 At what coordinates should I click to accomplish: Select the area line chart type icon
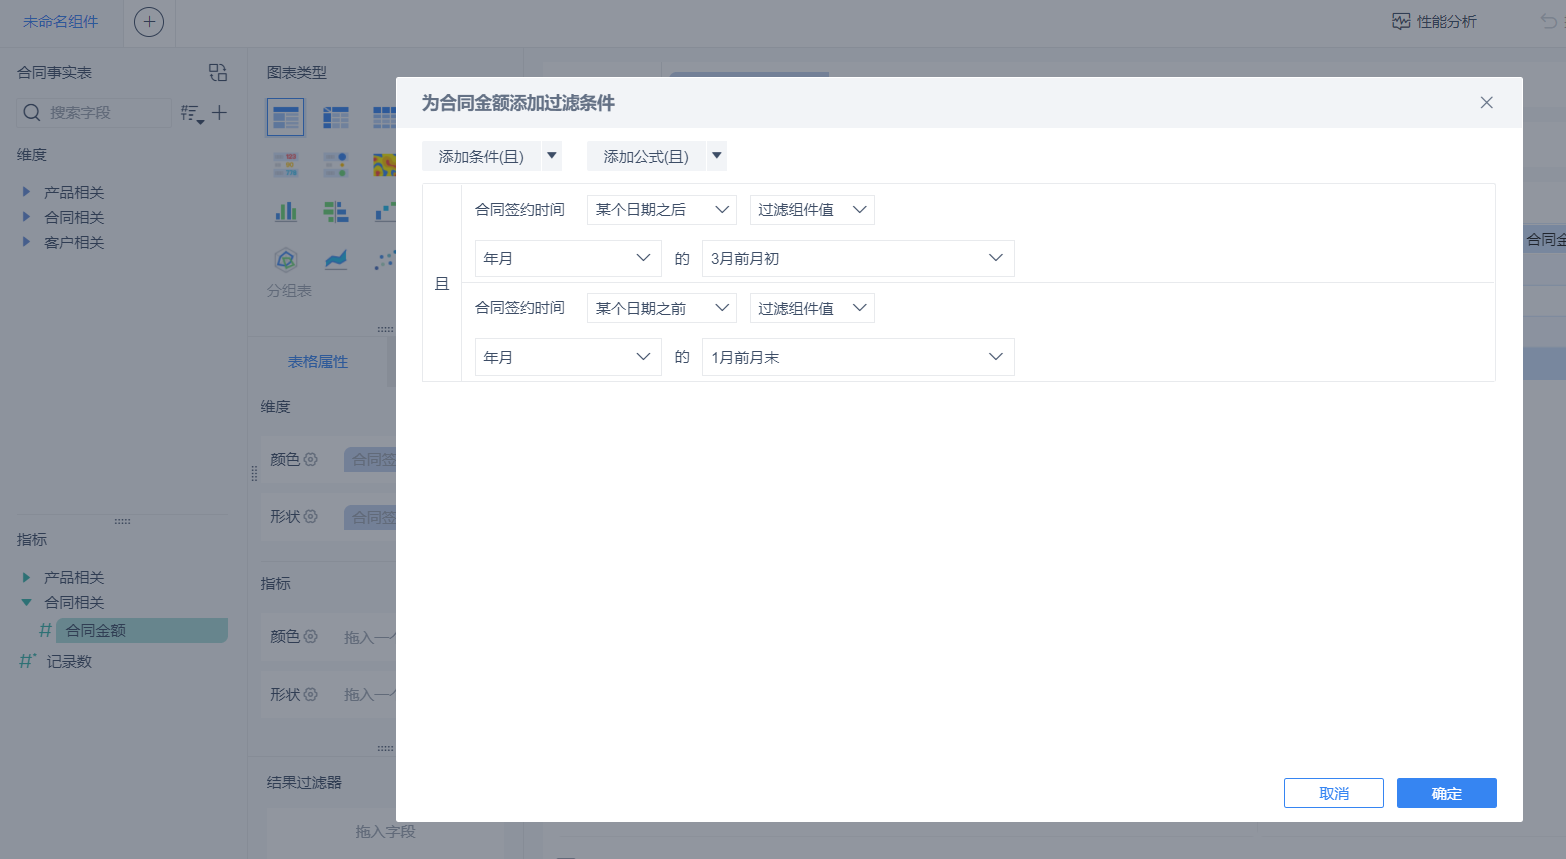336,260
